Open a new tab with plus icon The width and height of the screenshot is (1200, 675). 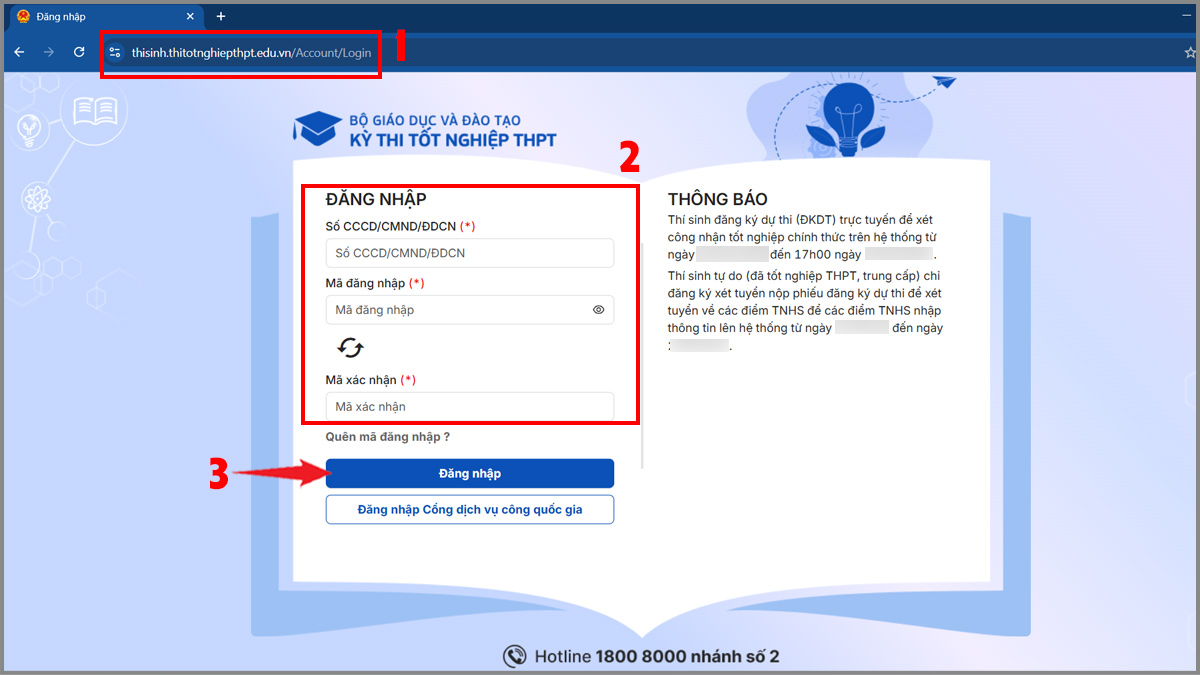coord(221,16)
